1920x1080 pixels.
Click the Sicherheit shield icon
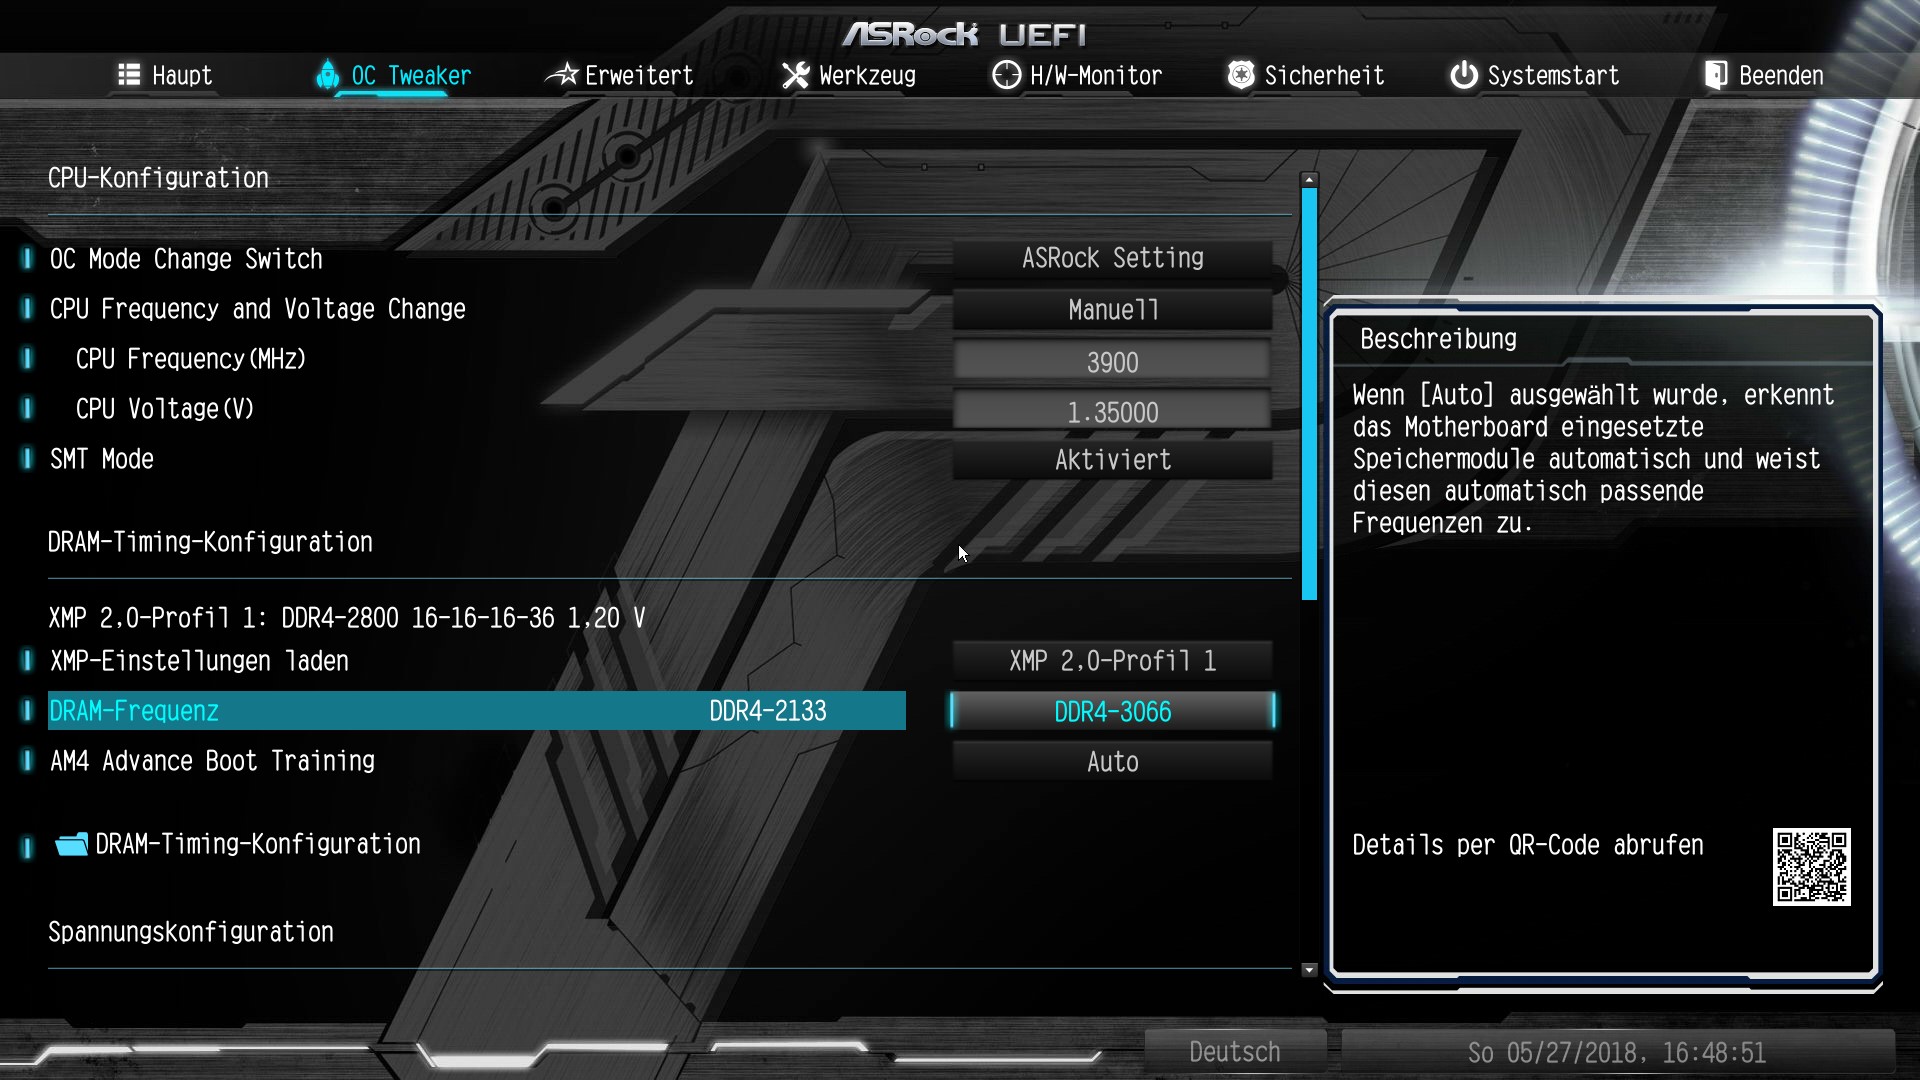click(x=1240, y=75)
